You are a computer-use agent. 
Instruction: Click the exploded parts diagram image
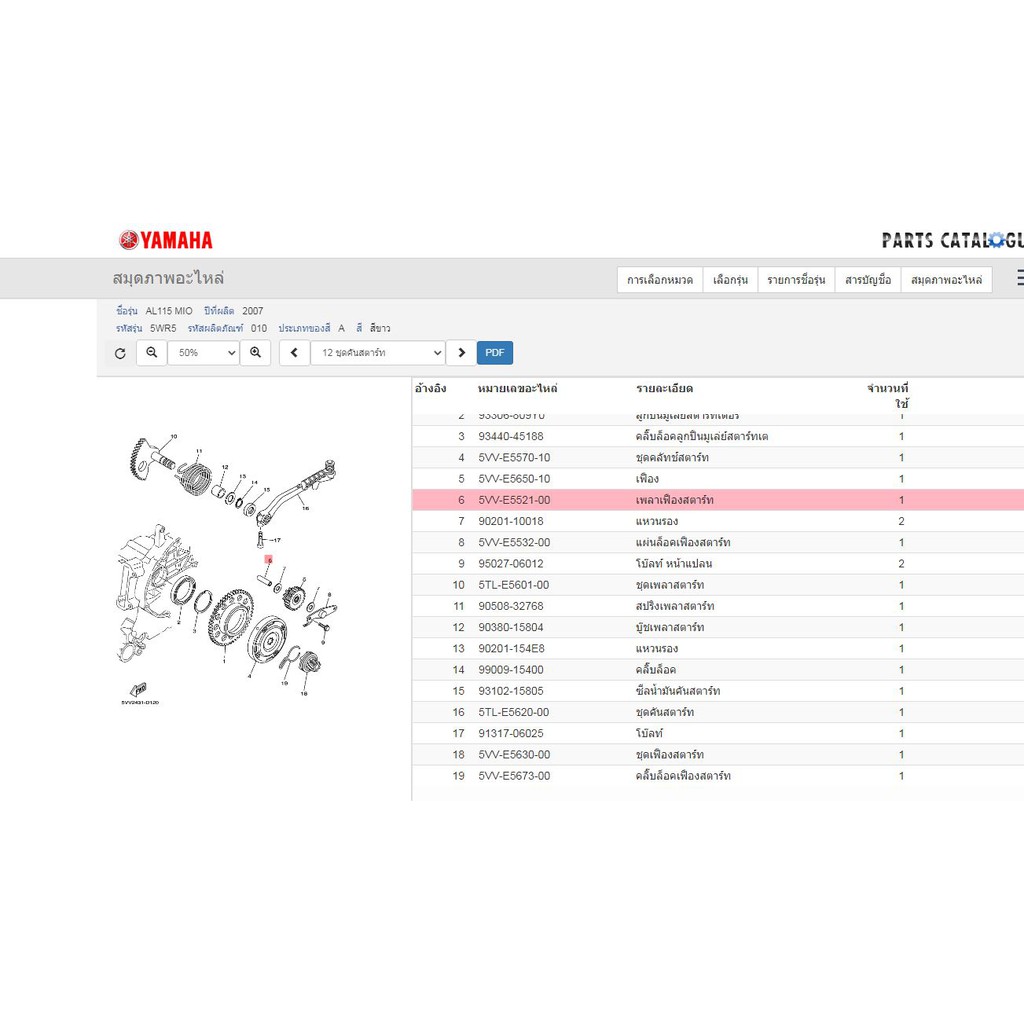pyautogui.click(x=229, y=568)
